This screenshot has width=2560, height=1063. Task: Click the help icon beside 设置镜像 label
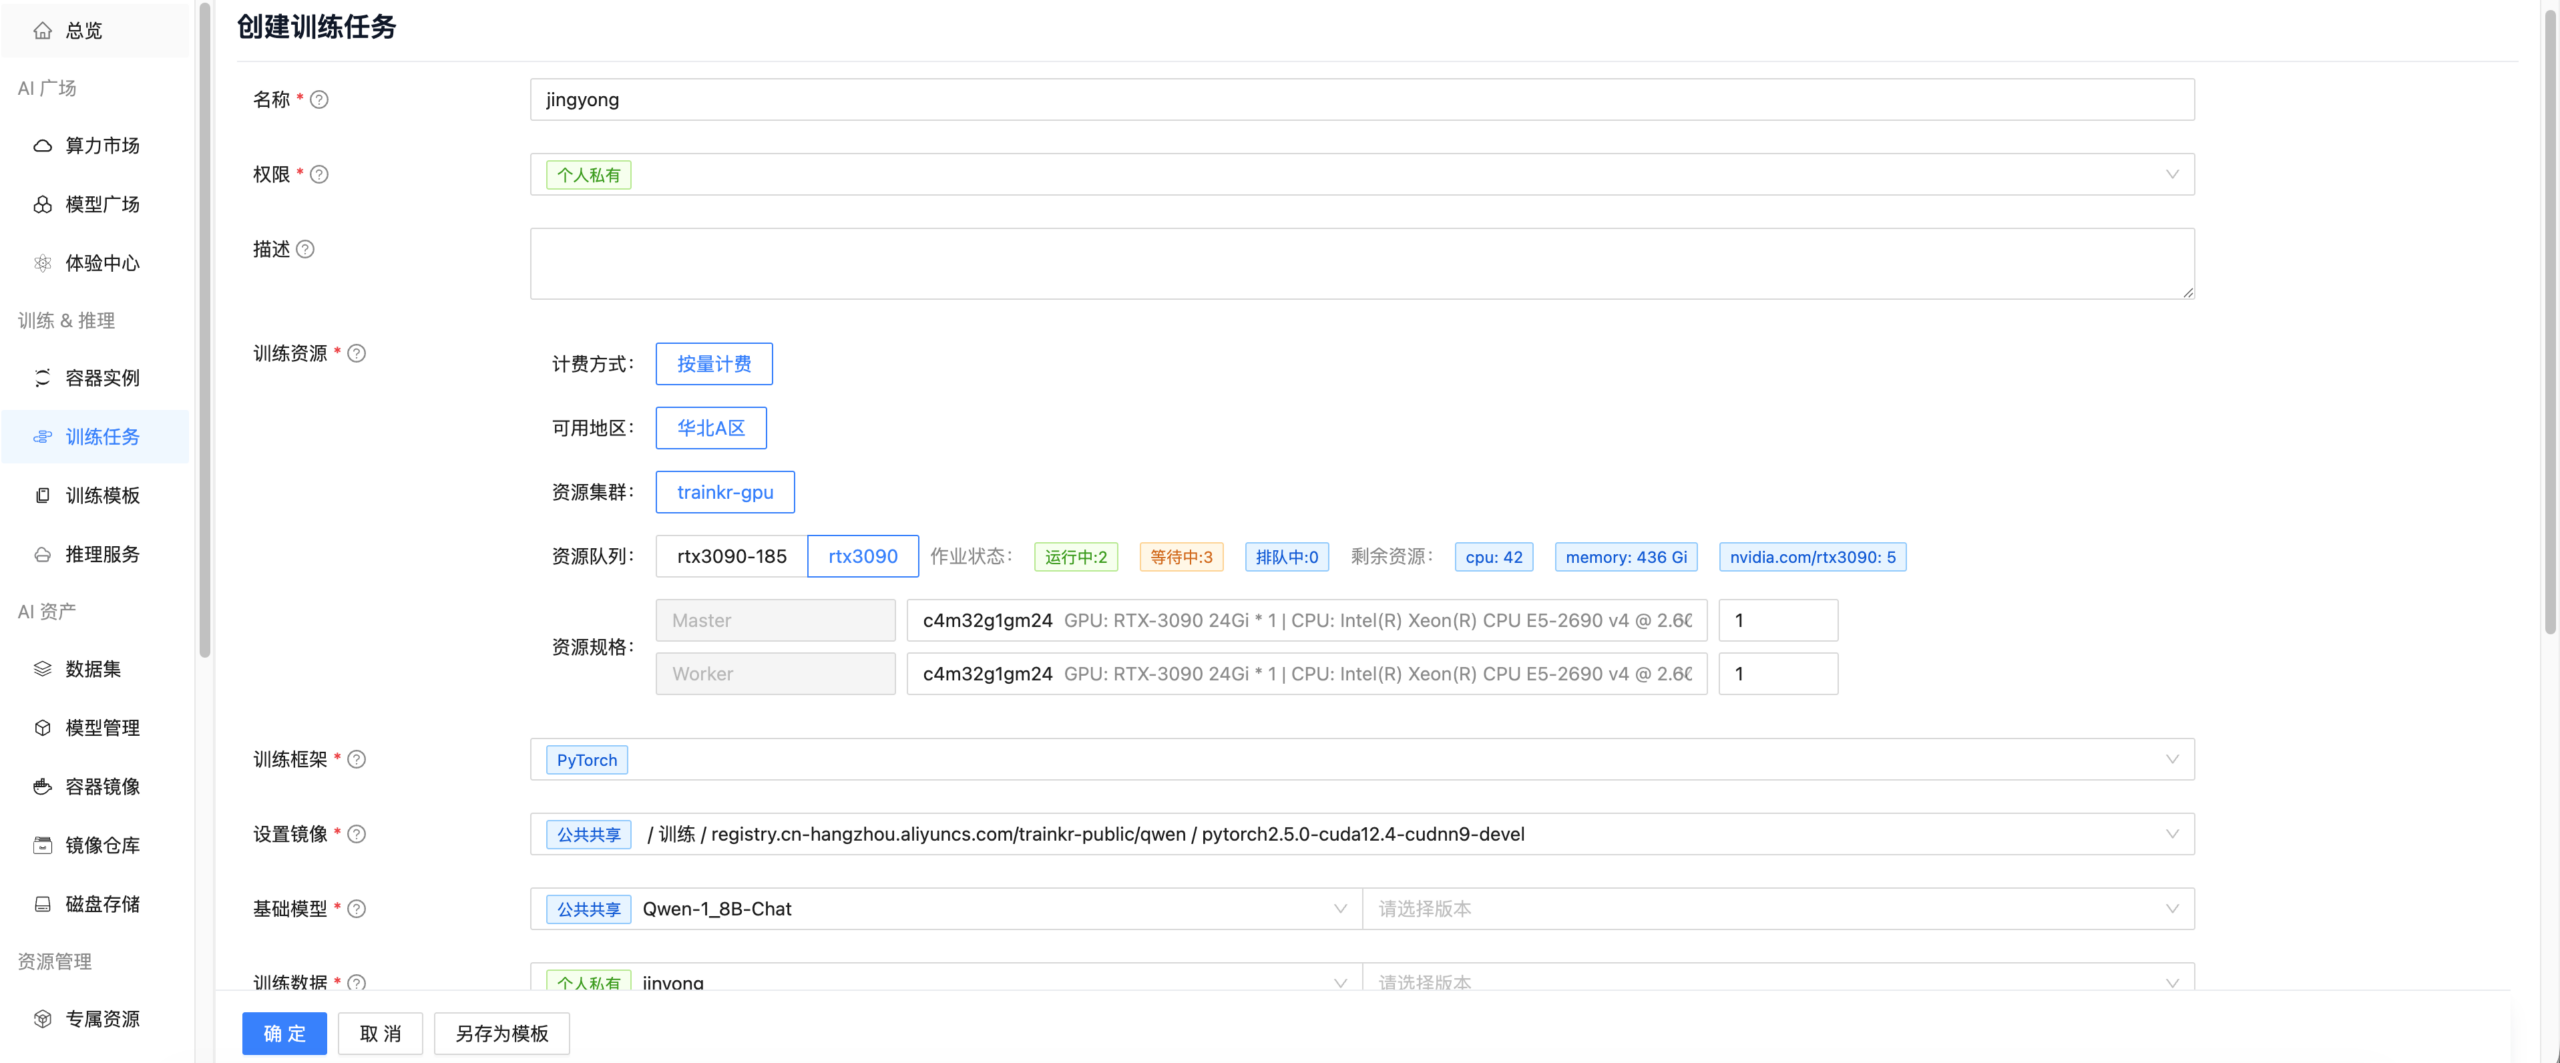click(x=356, y=834)
